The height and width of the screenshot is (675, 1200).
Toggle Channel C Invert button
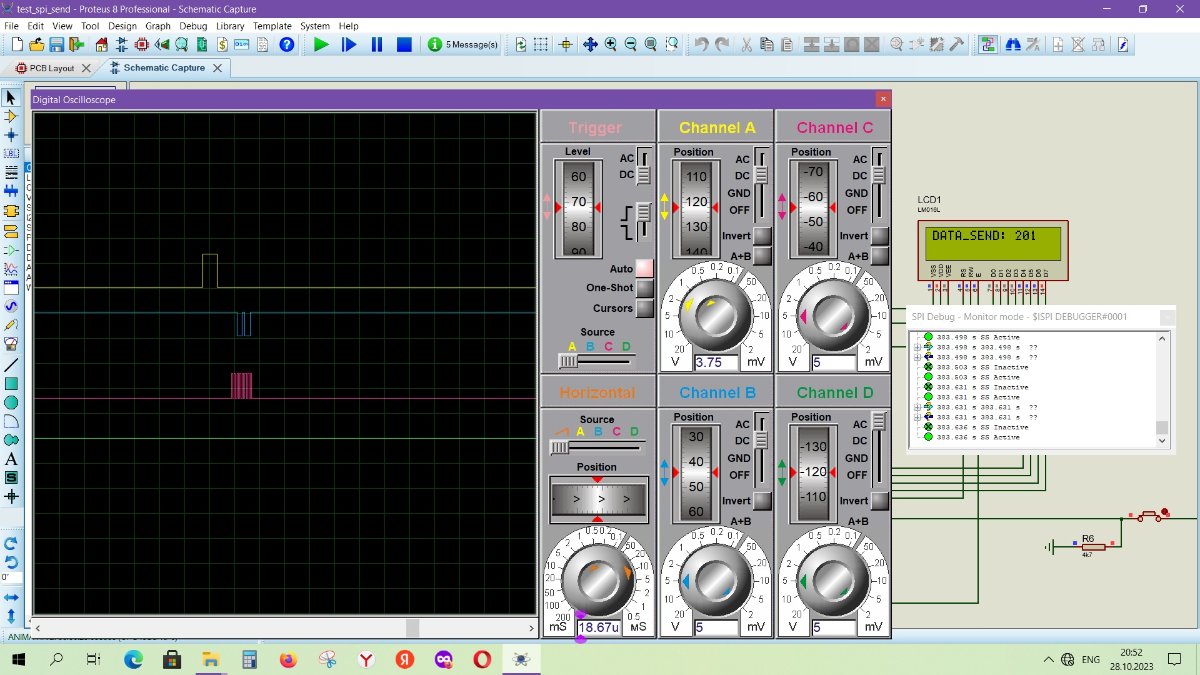[880, 236]
